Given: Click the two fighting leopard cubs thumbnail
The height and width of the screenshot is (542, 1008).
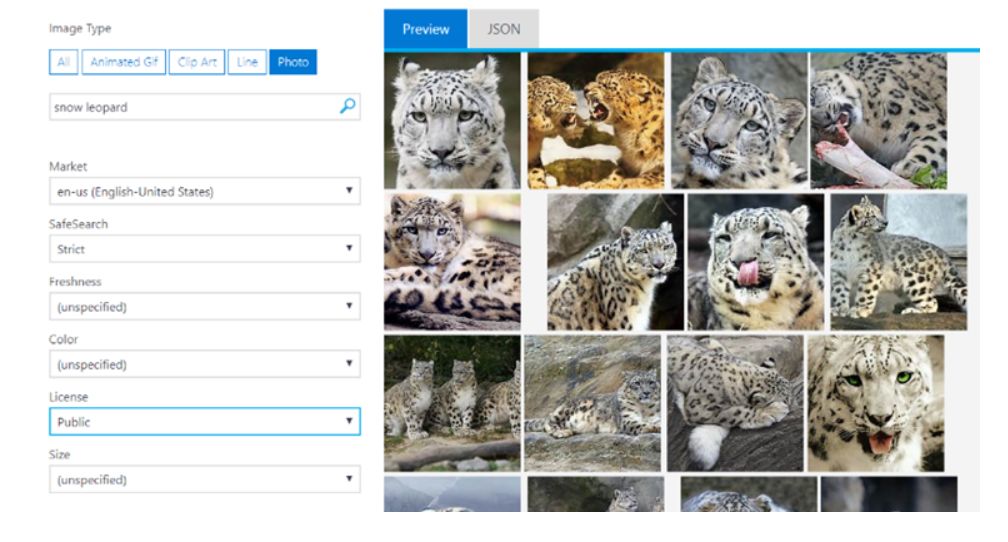Looking at the screenshot, I should [x=595, y=121].
